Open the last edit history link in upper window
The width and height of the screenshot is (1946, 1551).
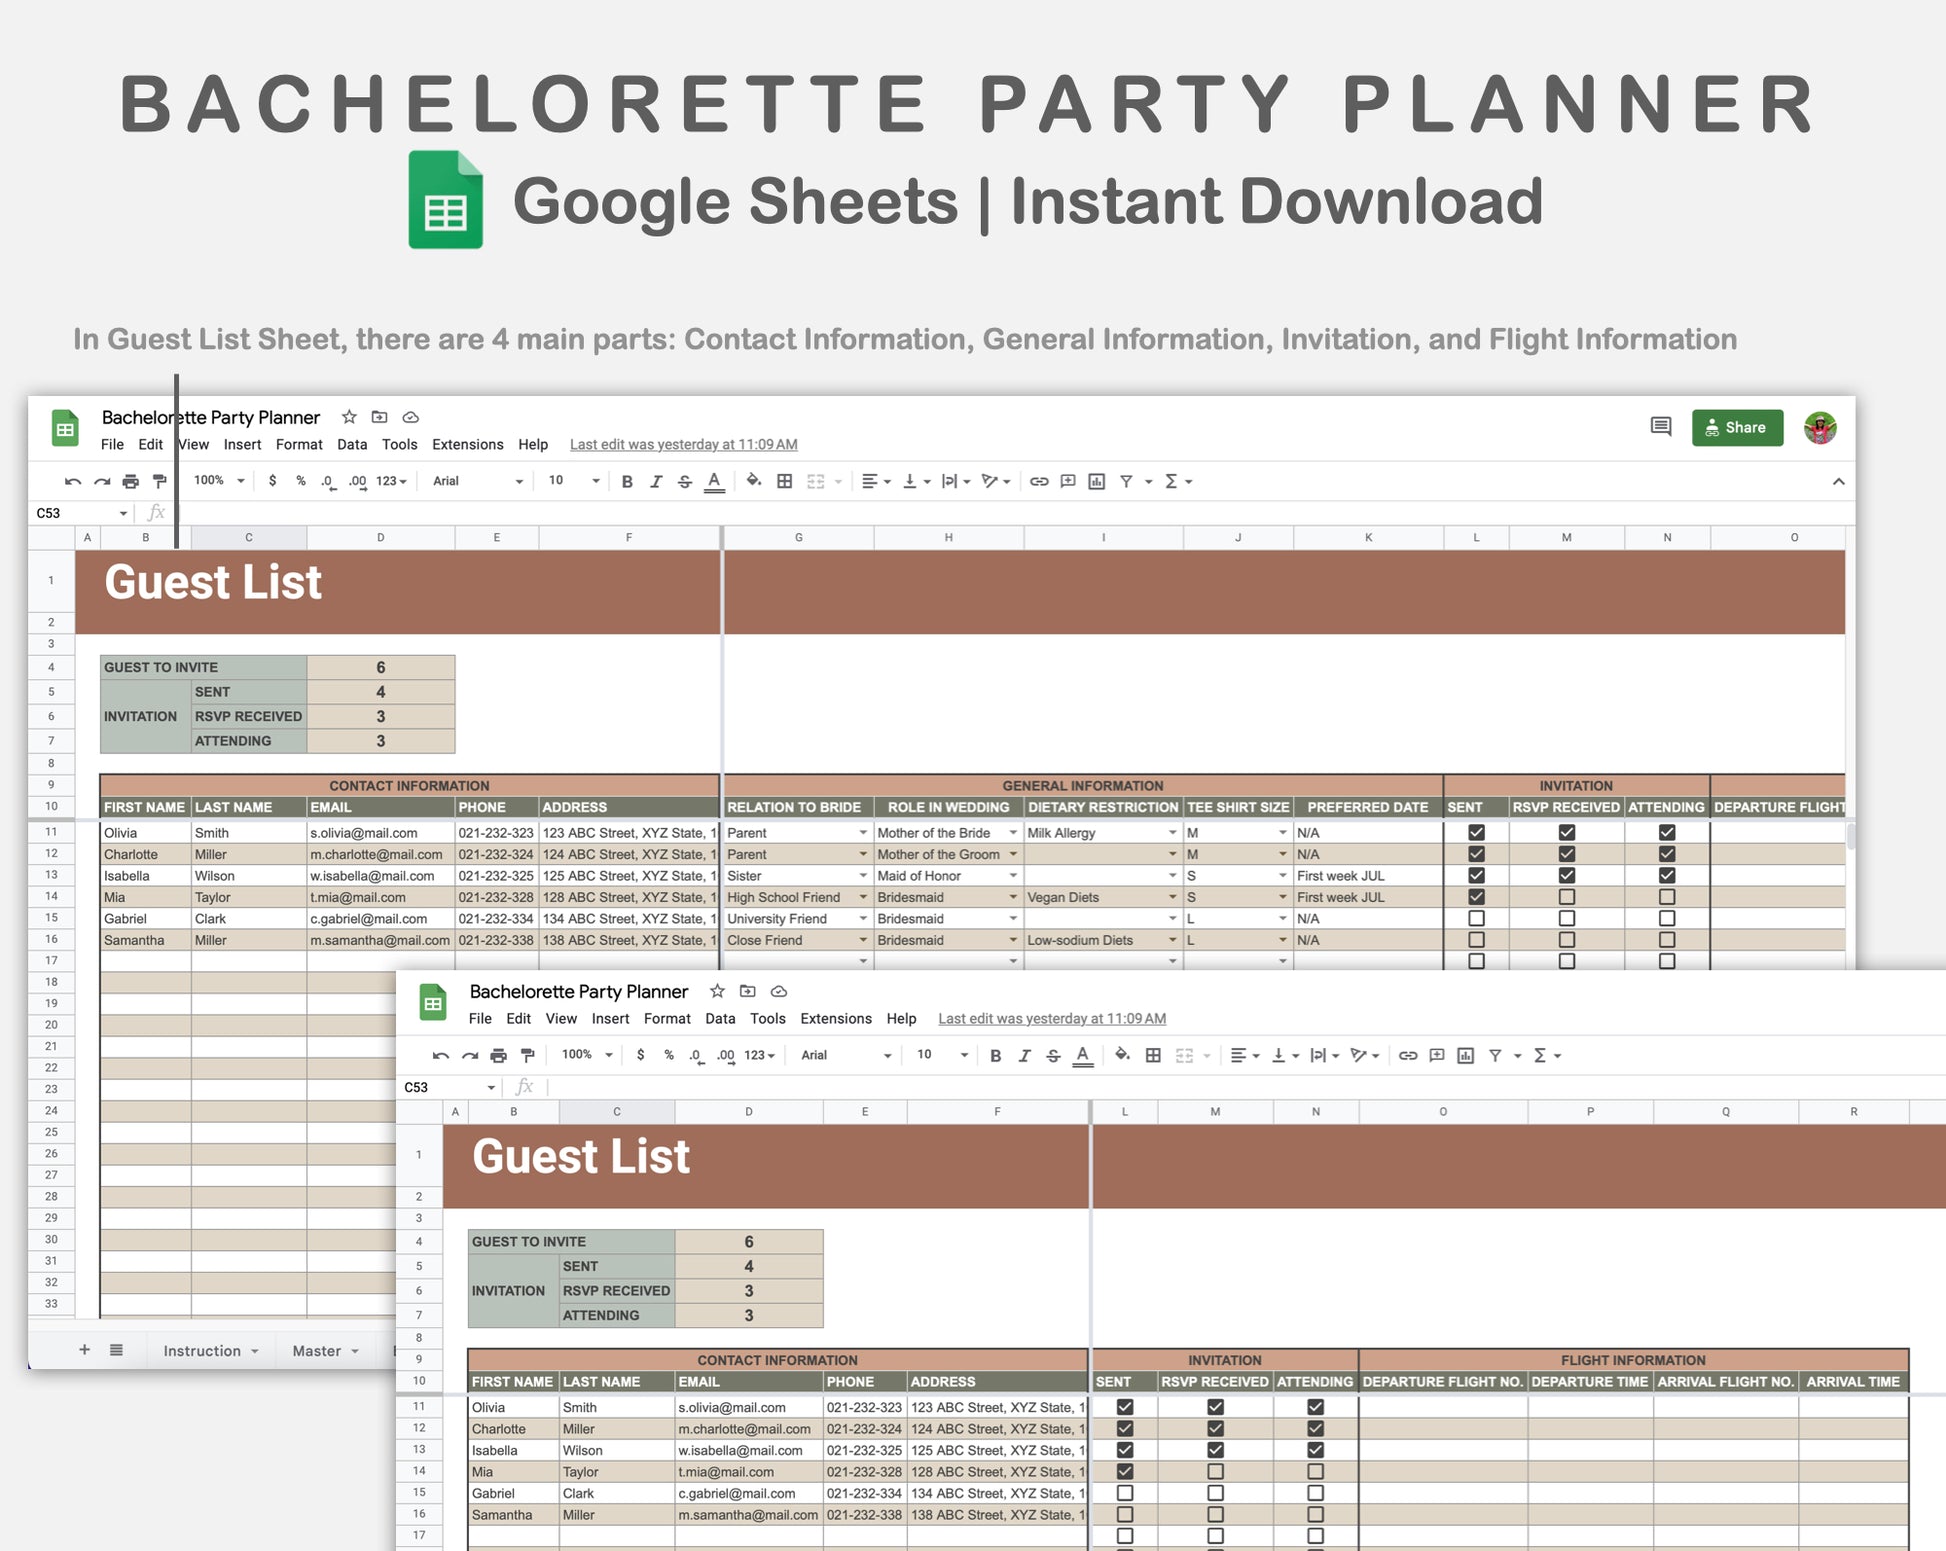pyautogui.click(x=683, y=445)
